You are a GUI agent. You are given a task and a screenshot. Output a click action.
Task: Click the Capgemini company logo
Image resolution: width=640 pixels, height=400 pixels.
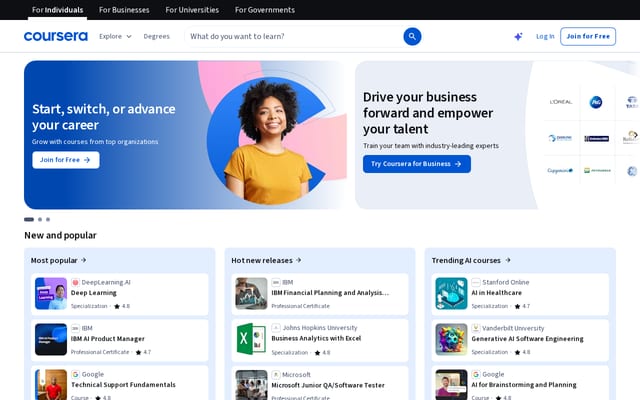560,171
